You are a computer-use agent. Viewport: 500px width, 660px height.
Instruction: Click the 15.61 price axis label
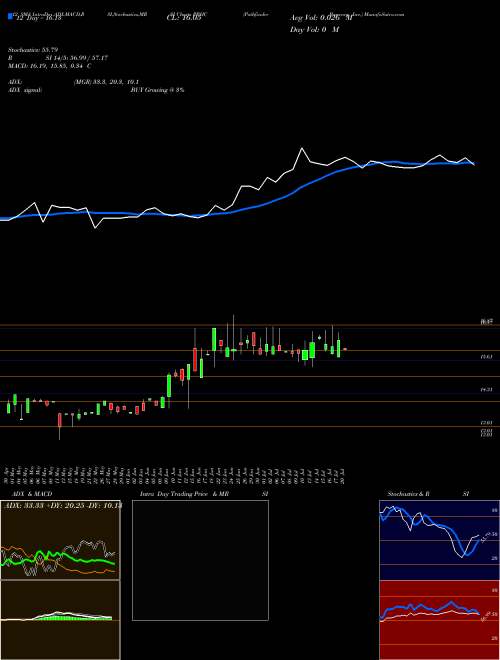tap(487, 357)
